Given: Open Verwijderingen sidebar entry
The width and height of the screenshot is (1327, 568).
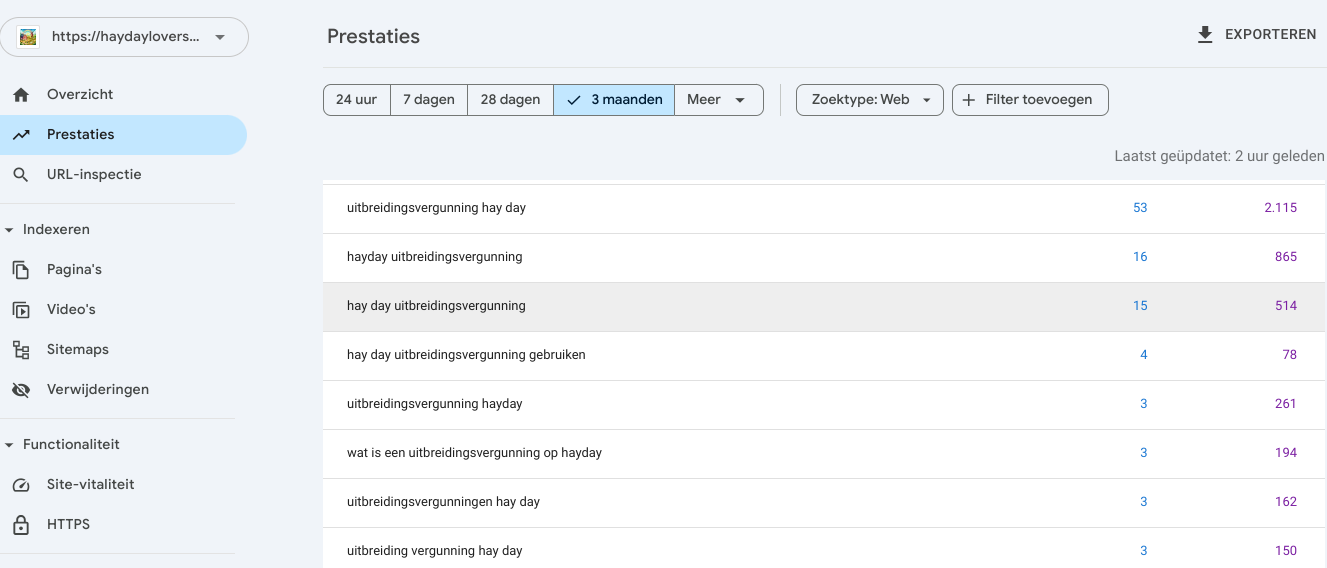Looking at the screenshot, I should tap(123, 390).
